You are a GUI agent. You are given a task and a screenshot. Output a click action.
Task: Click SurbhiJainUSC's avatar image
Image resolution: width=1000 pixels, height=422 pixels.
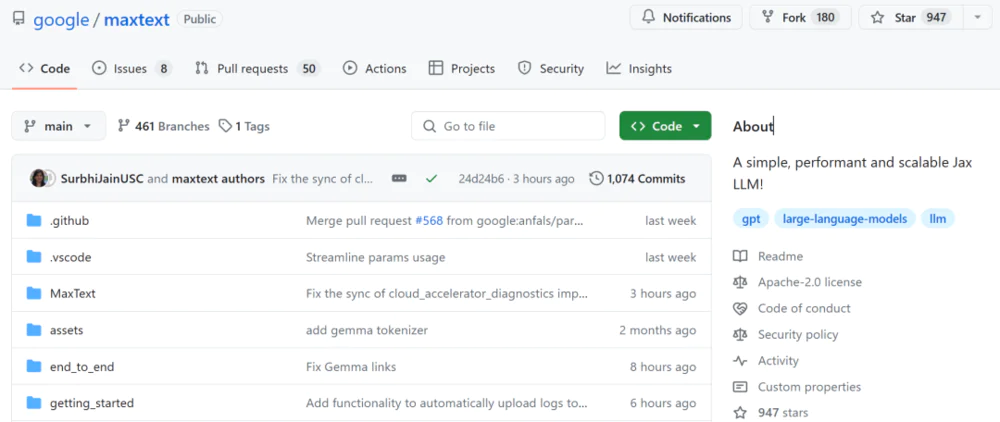coord(39,178)
